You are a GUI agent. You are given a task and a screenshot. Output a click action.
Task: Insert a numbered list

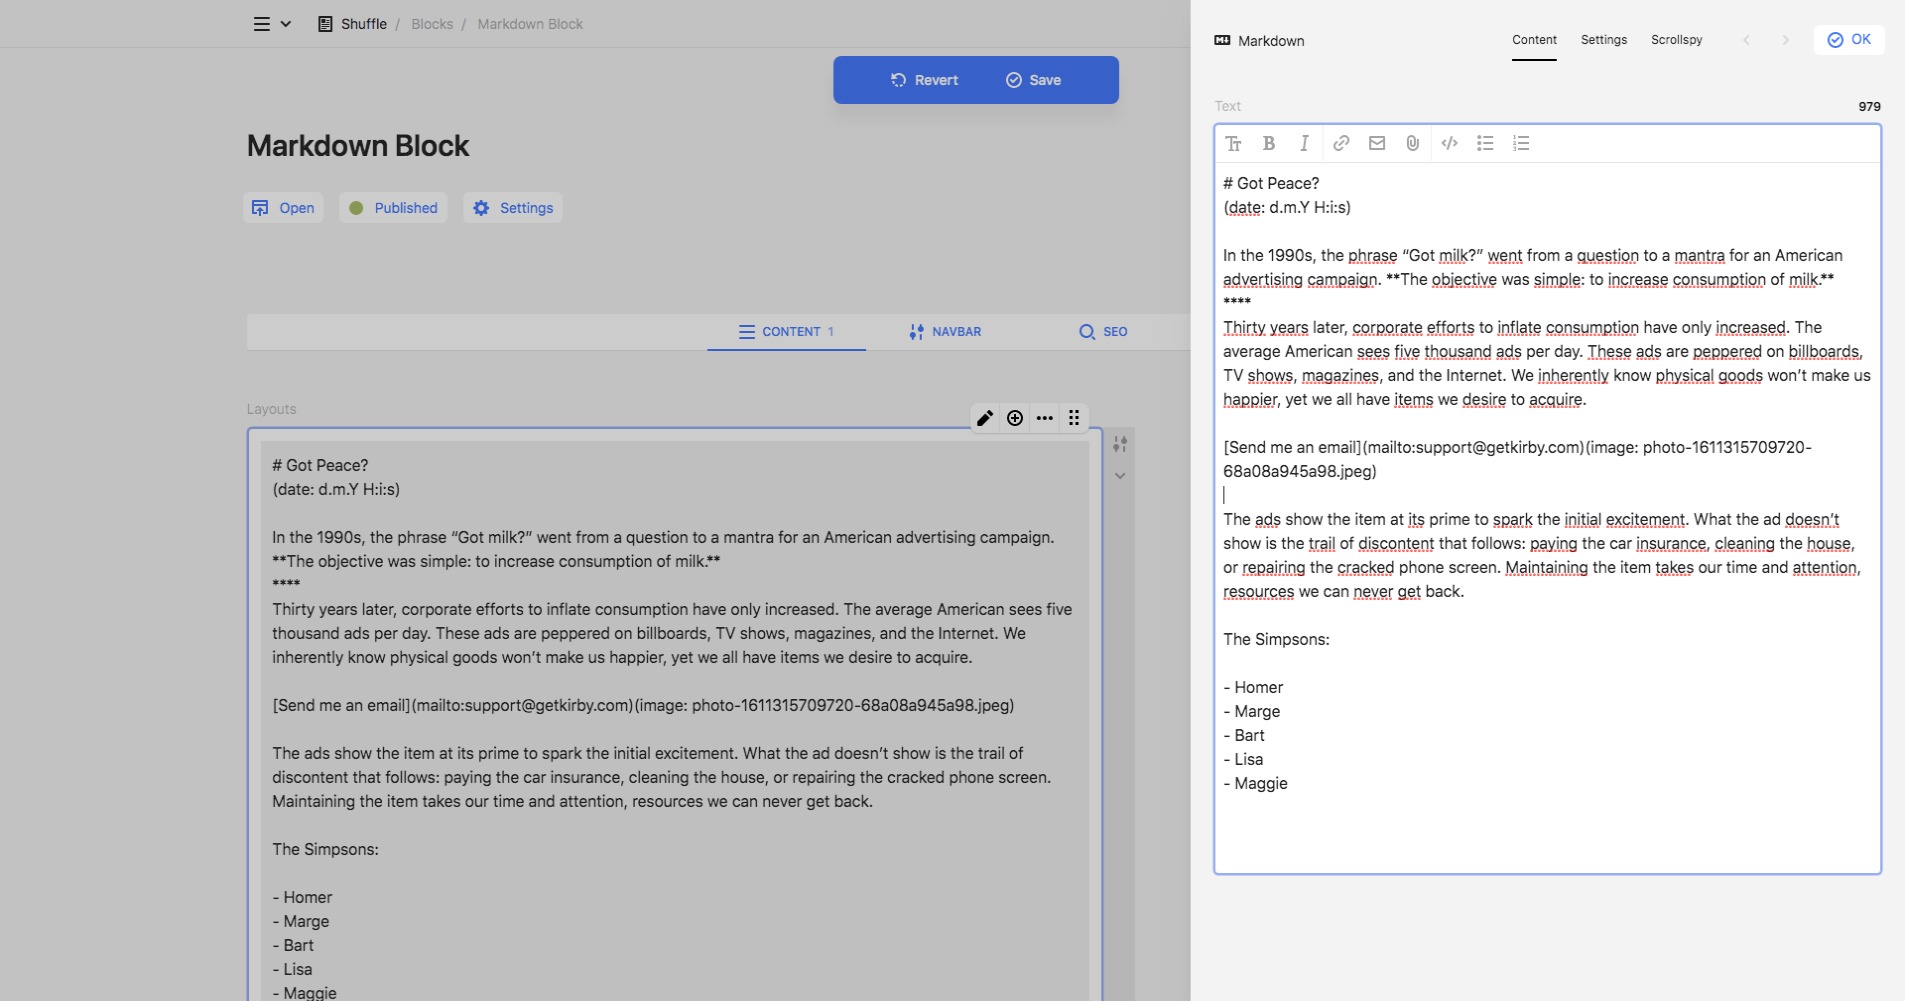click(1521, 143)
